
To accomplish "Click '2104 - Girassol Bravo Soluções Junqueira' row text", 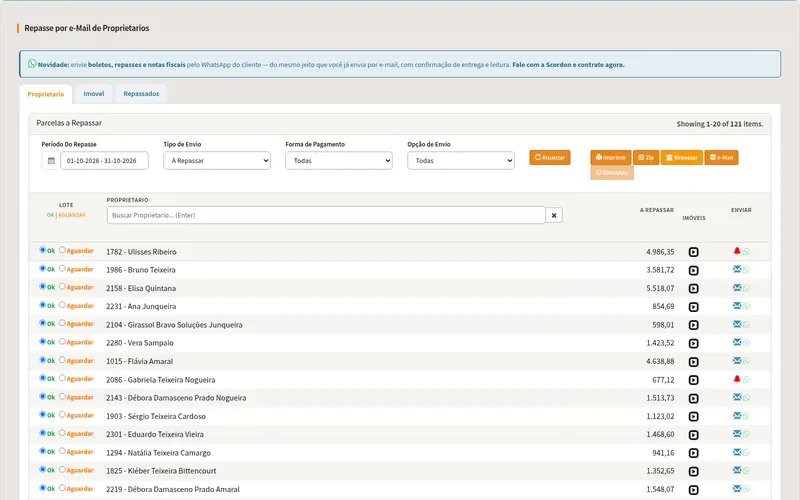I will (174, 325).
